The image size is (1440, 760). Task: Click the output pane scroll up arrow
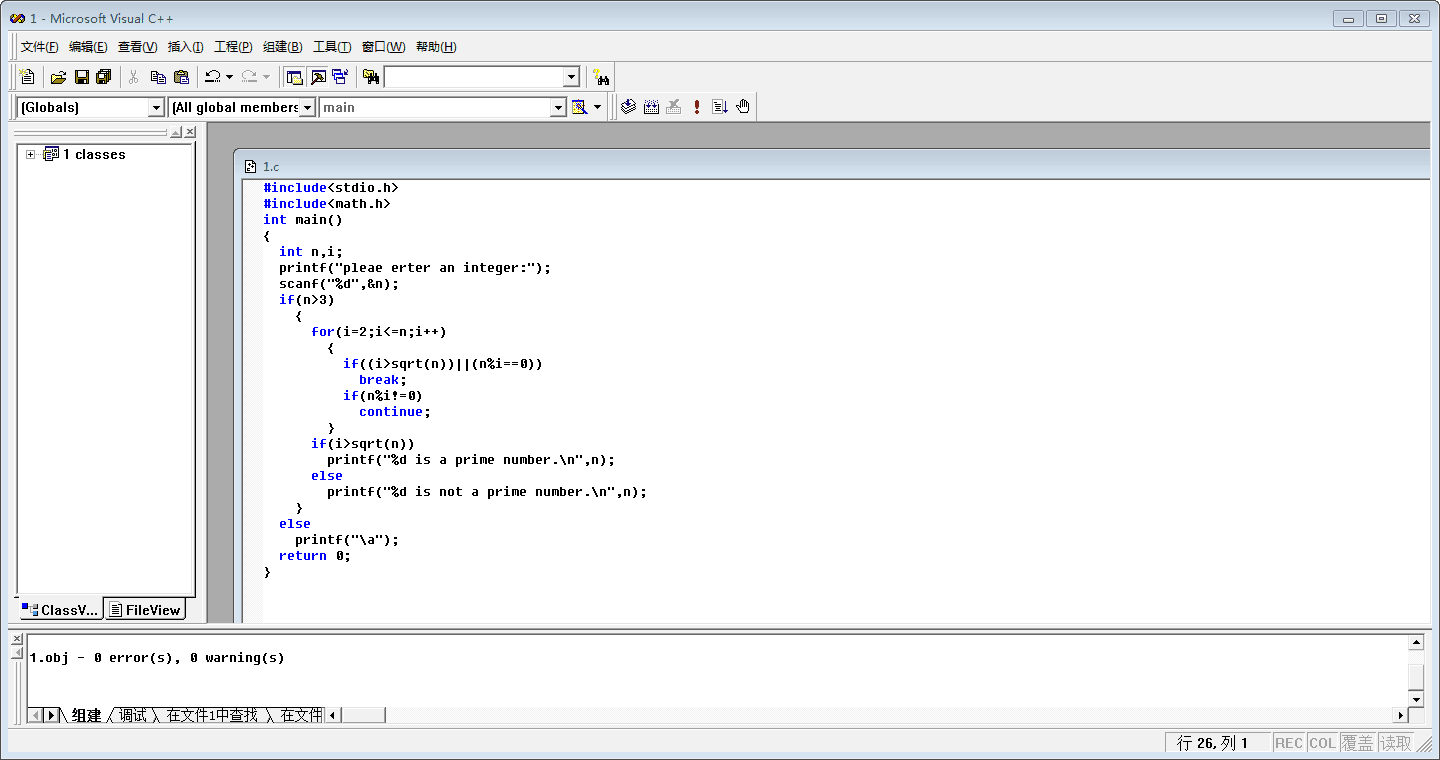click(x=1416, y=643)
